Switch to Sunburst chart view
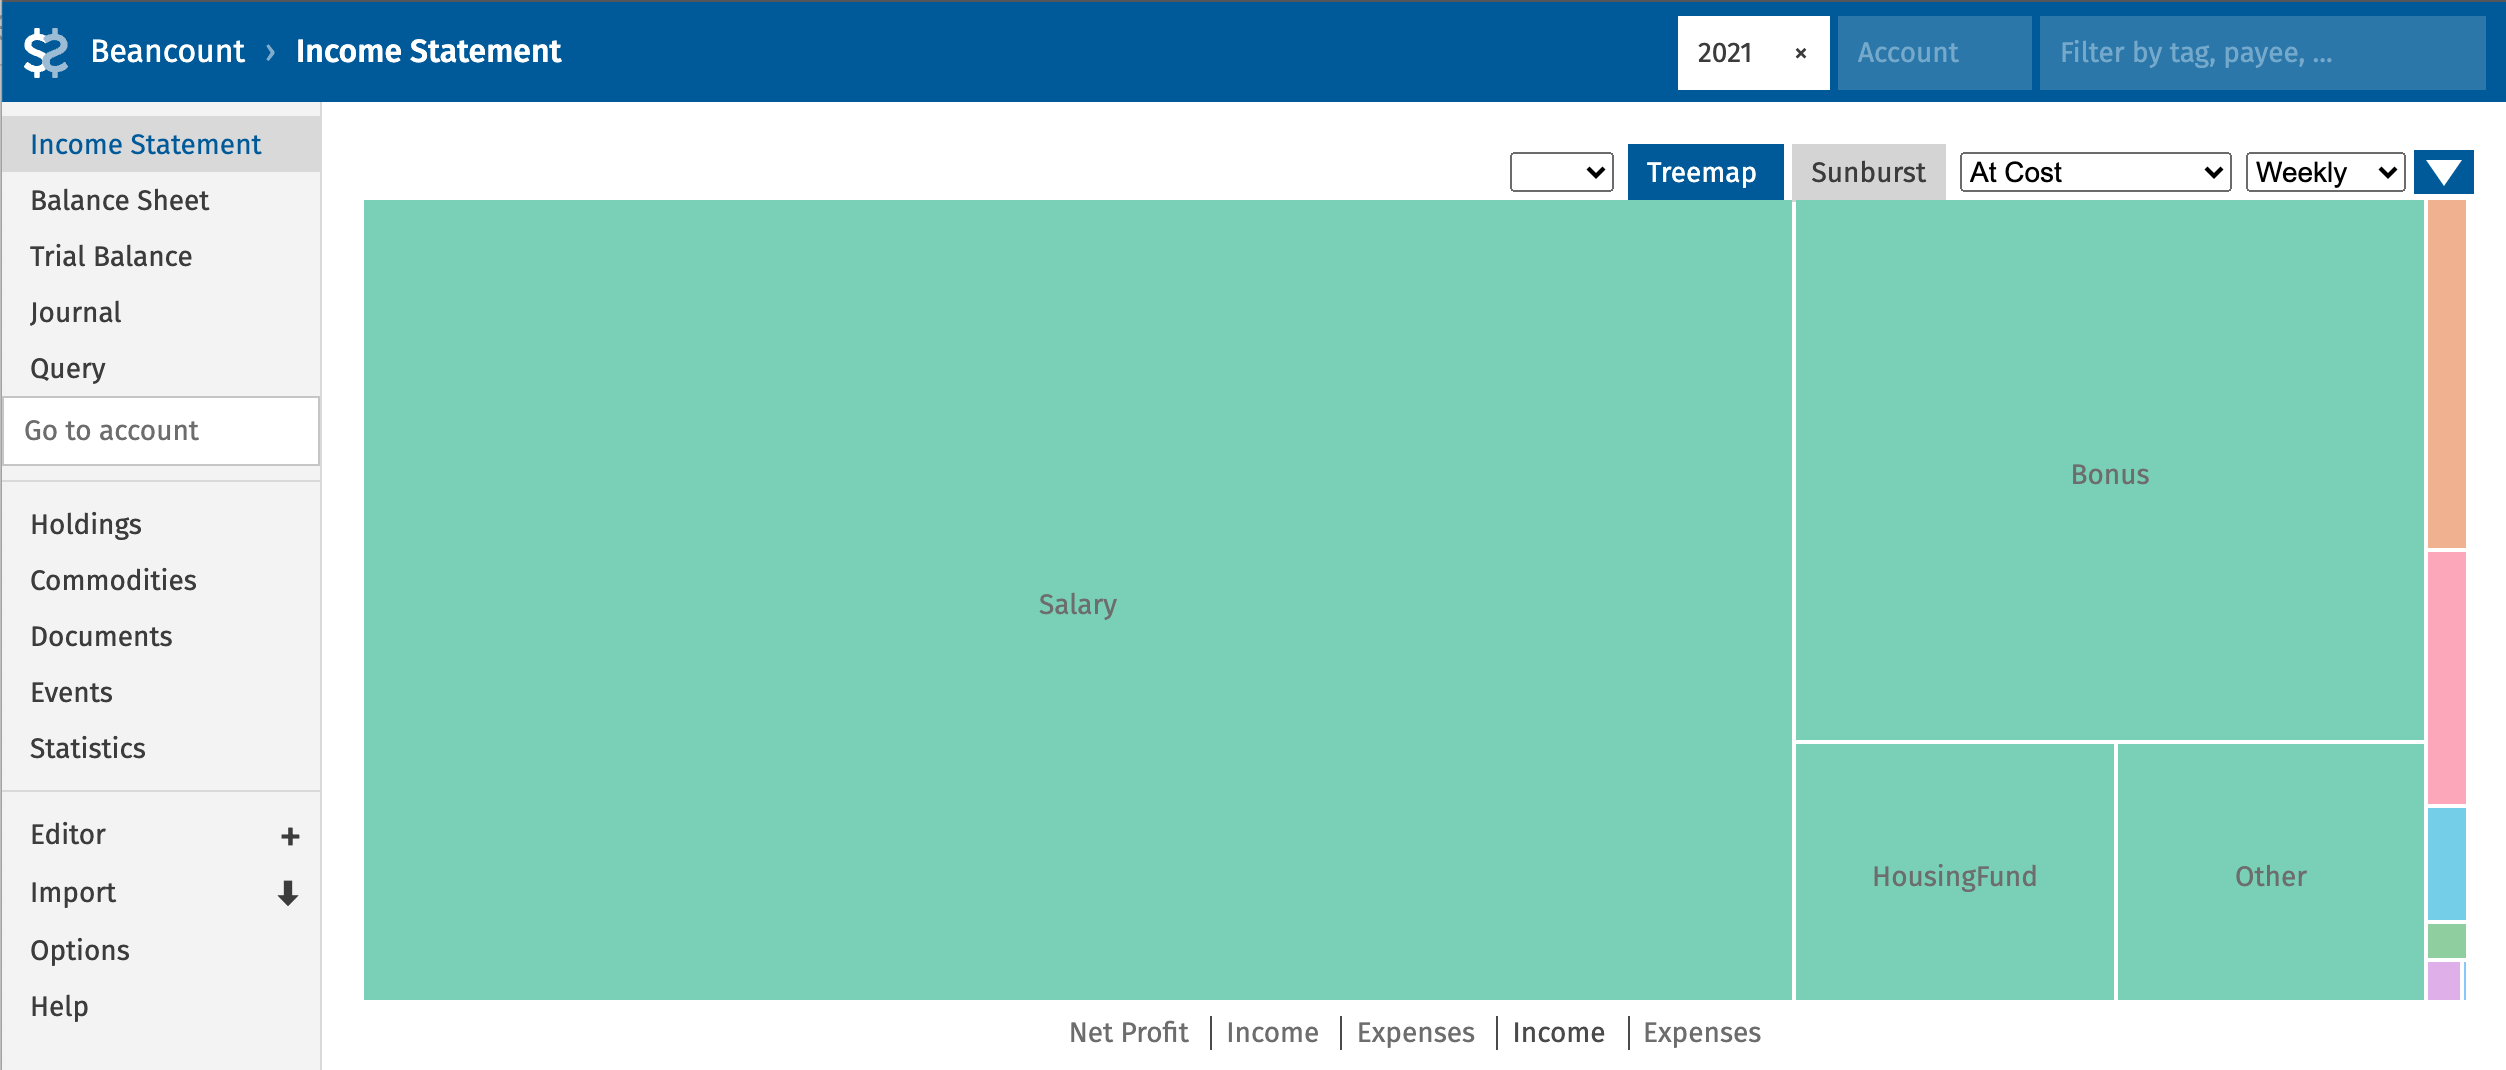This screenshot has width=2506, height=1070. coord(1867,172)
